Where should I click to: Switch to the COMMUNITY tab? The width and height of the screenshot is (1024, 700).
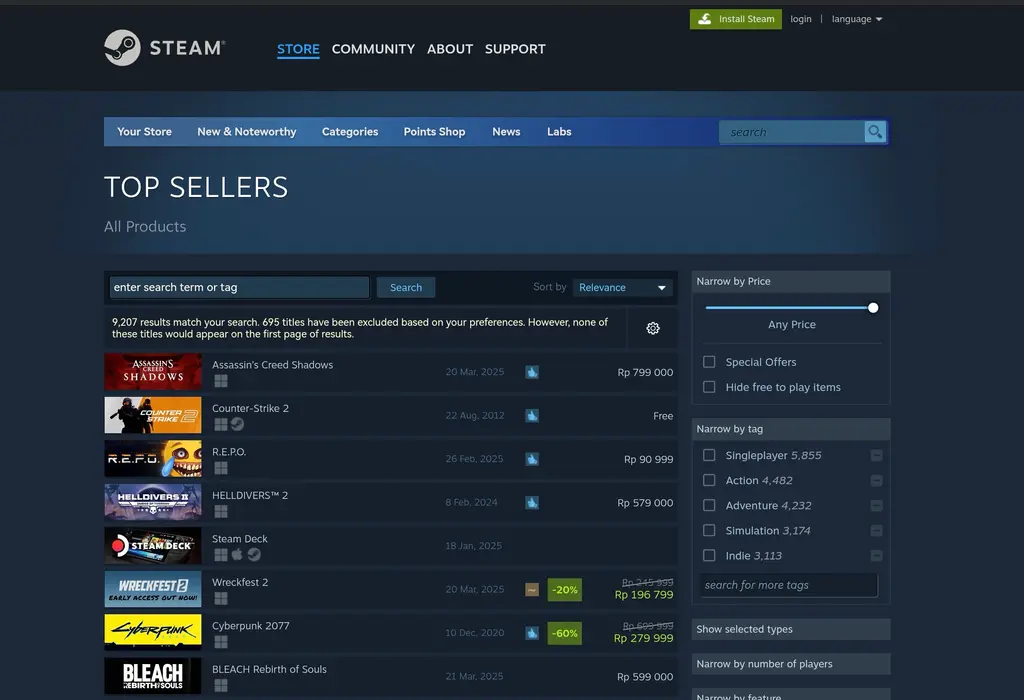(373, 48)
